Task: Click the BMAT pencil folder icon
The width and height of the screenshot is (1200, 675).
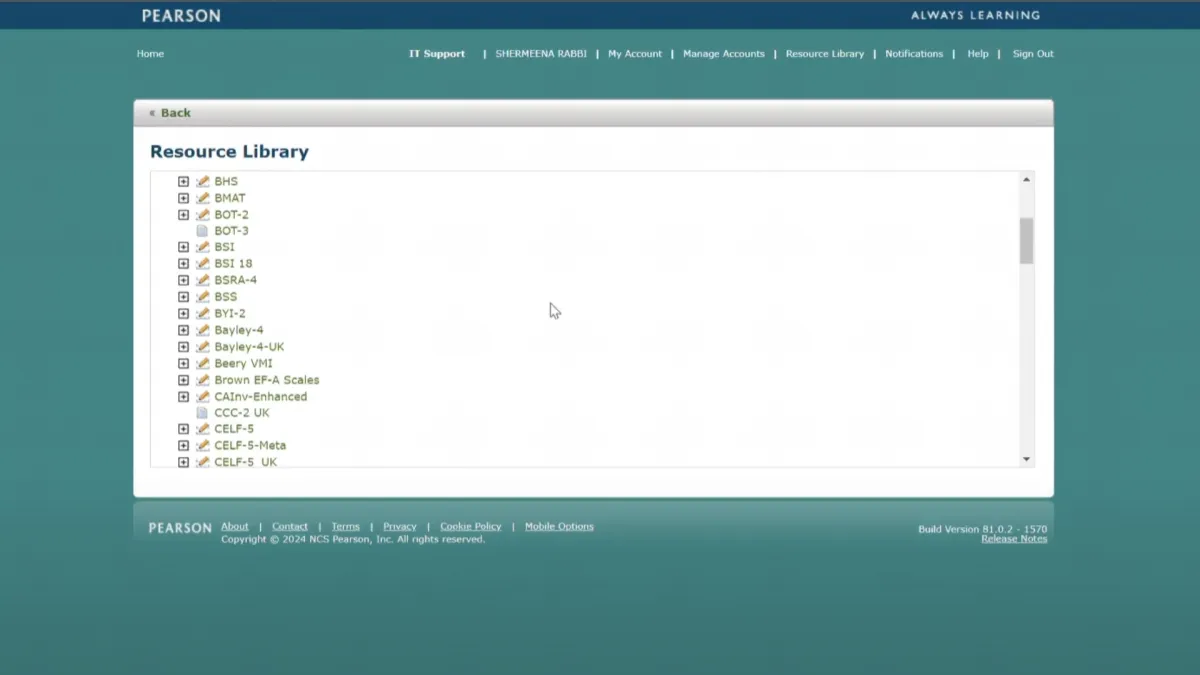Action: pos(202,198)
